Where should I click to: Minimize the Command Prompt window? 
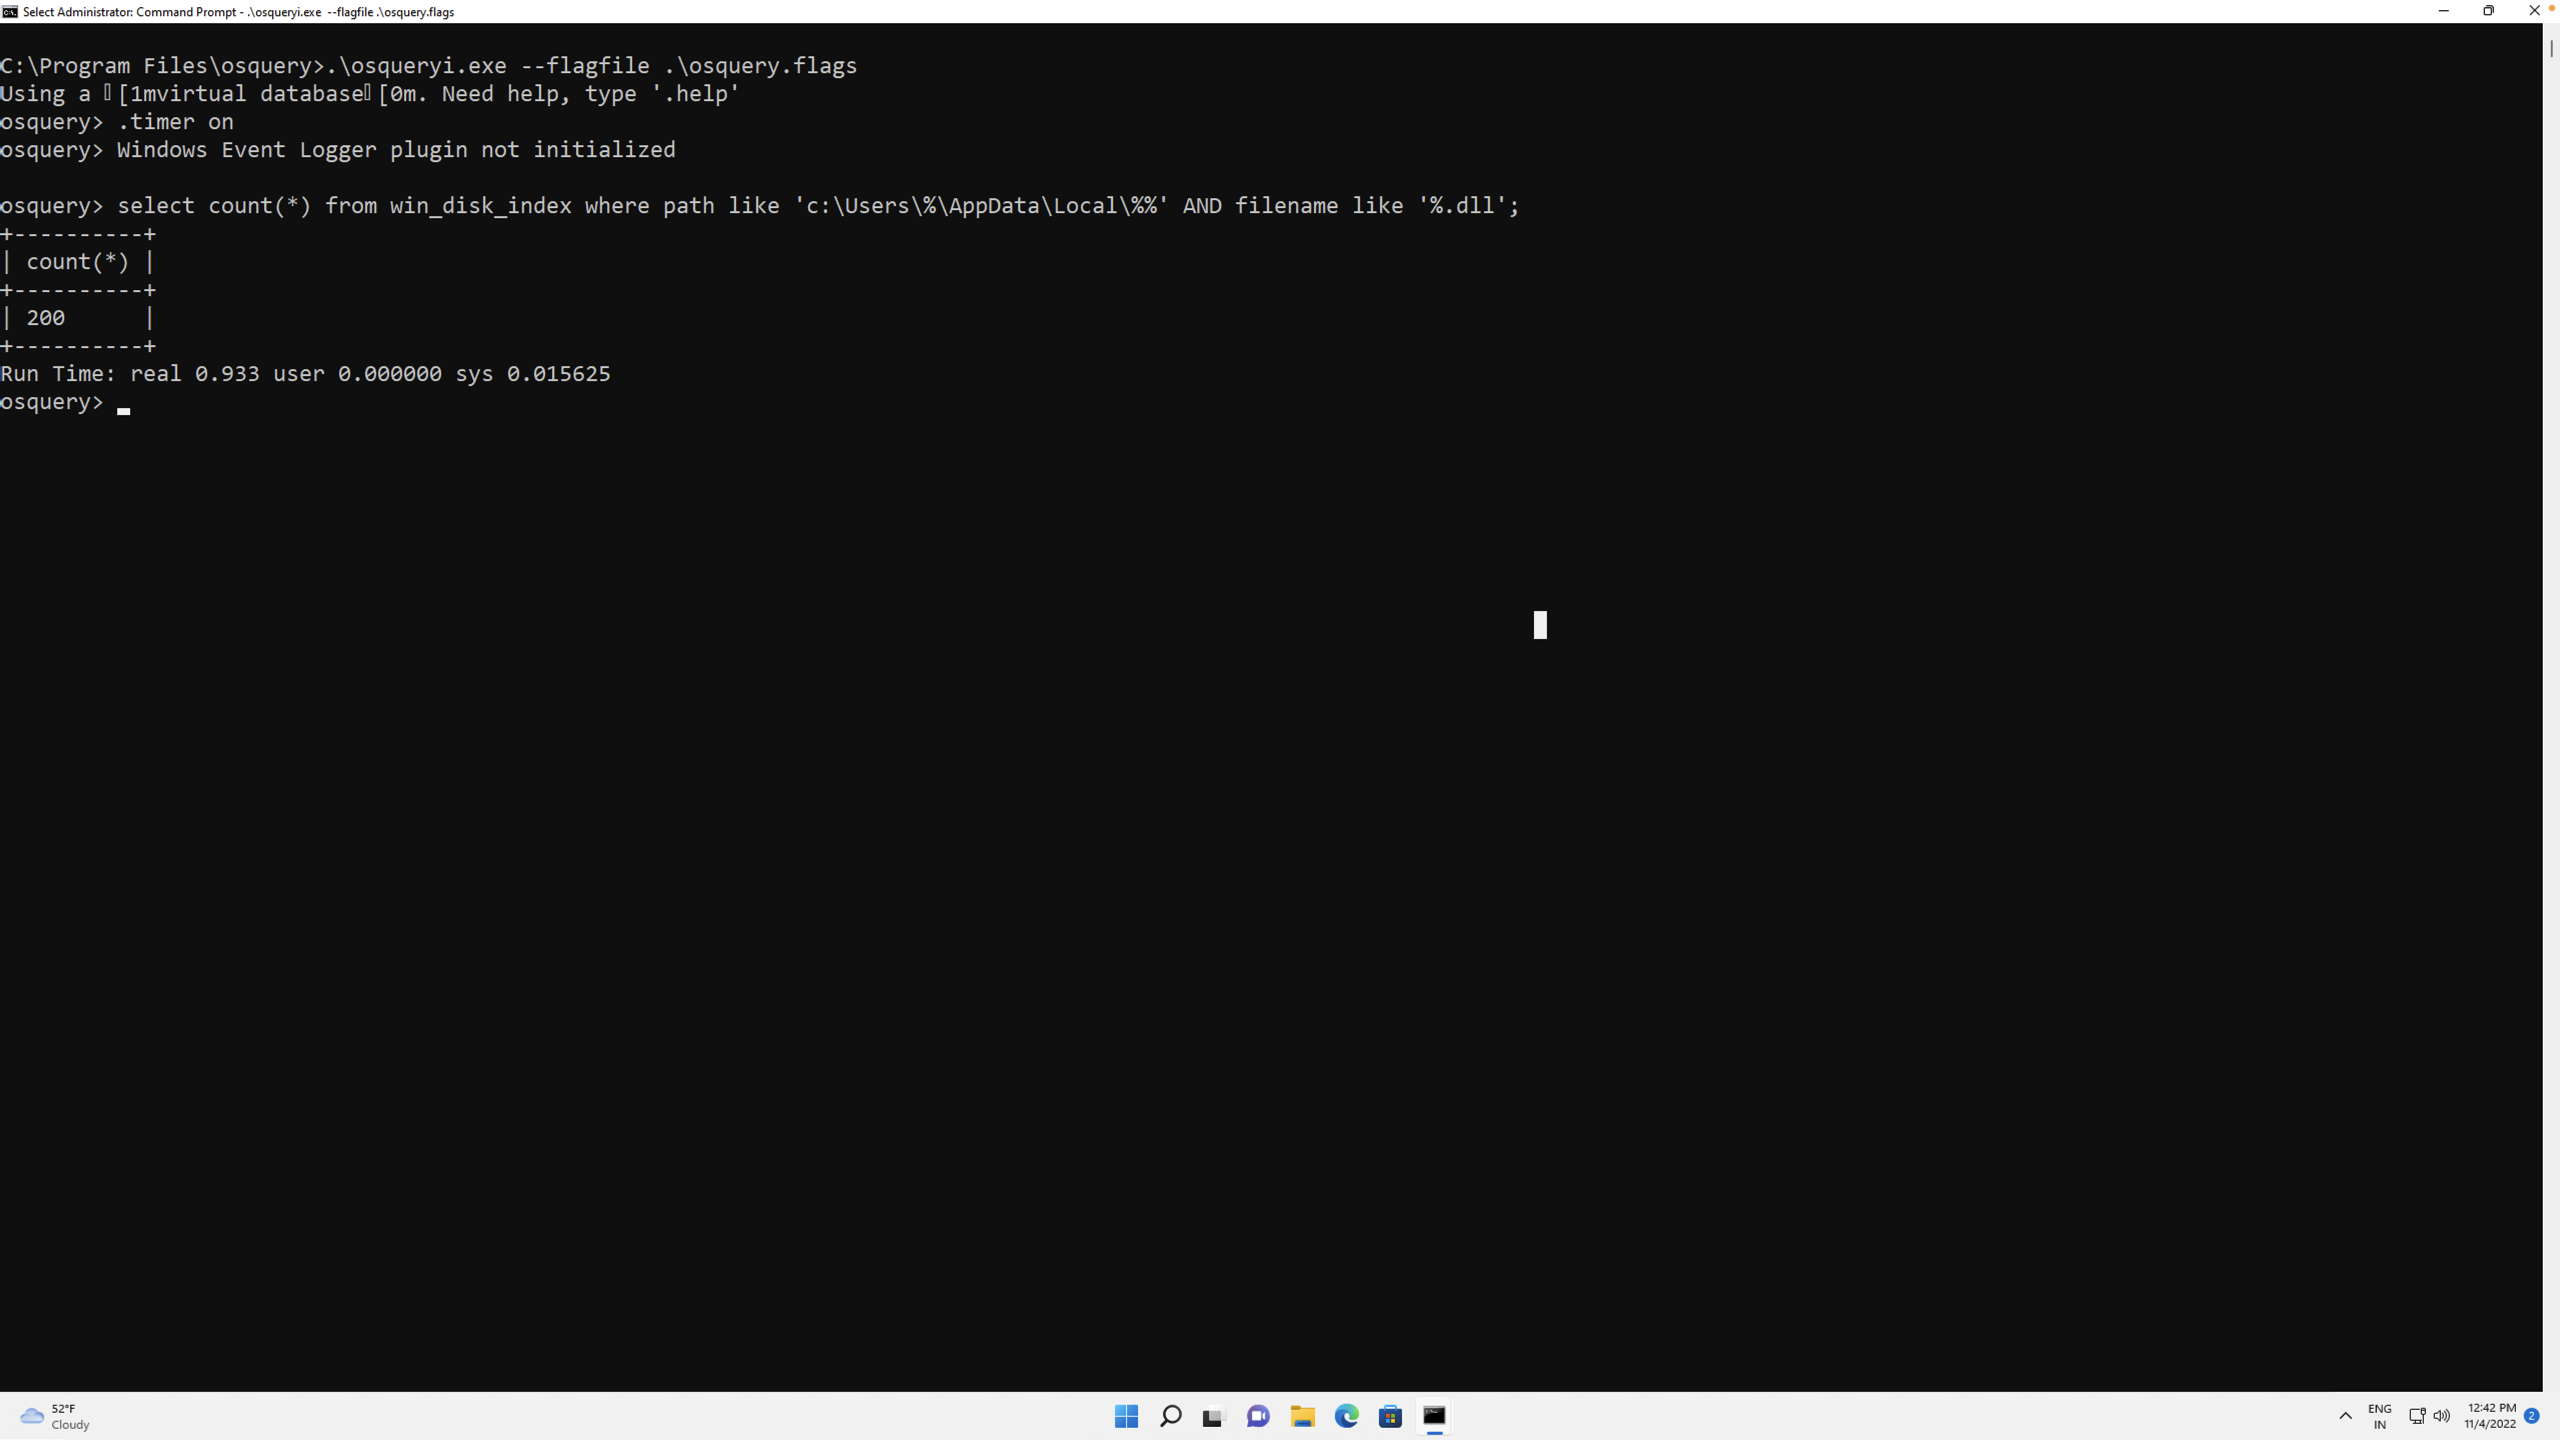2444,11
